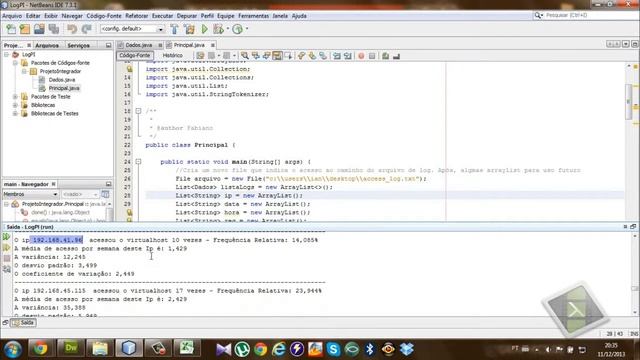Image resolution: width=640 pixels, height=360 pixels.
Task: Click the Shift Line Right editor icon
Action: (347, 56)
